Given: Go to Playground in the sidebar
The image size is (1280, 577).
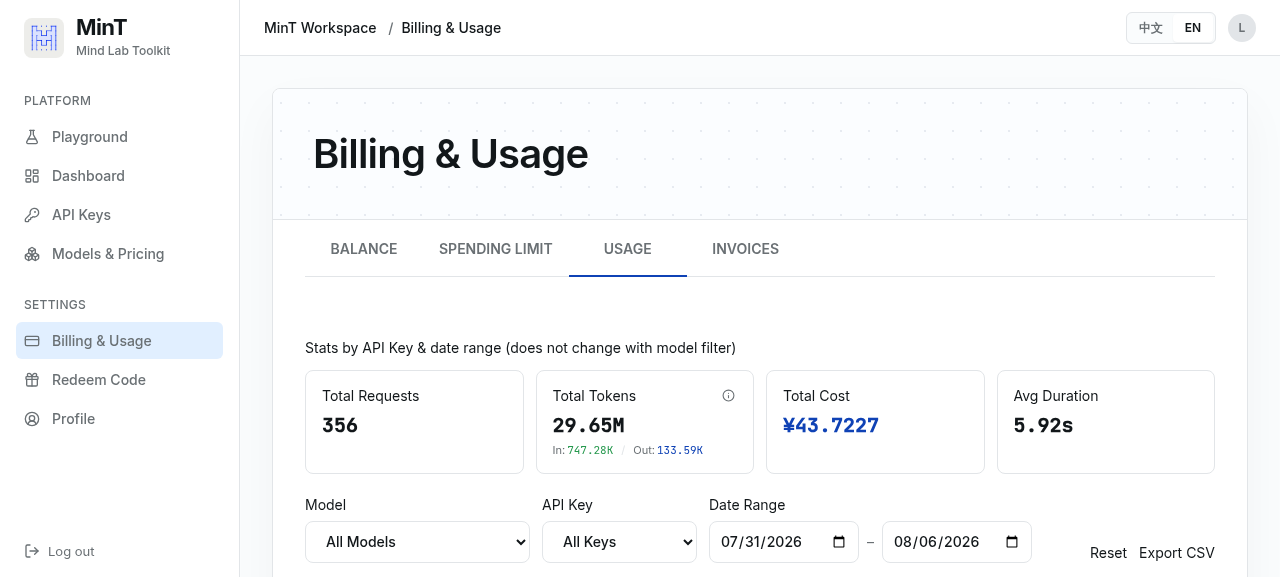Looking at the screenshot, I should (119, 137).
